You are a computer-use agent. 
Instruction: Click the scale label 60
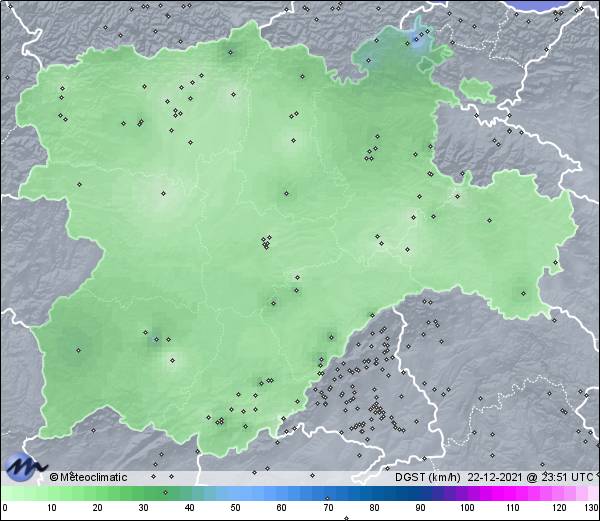coord(282,508)
